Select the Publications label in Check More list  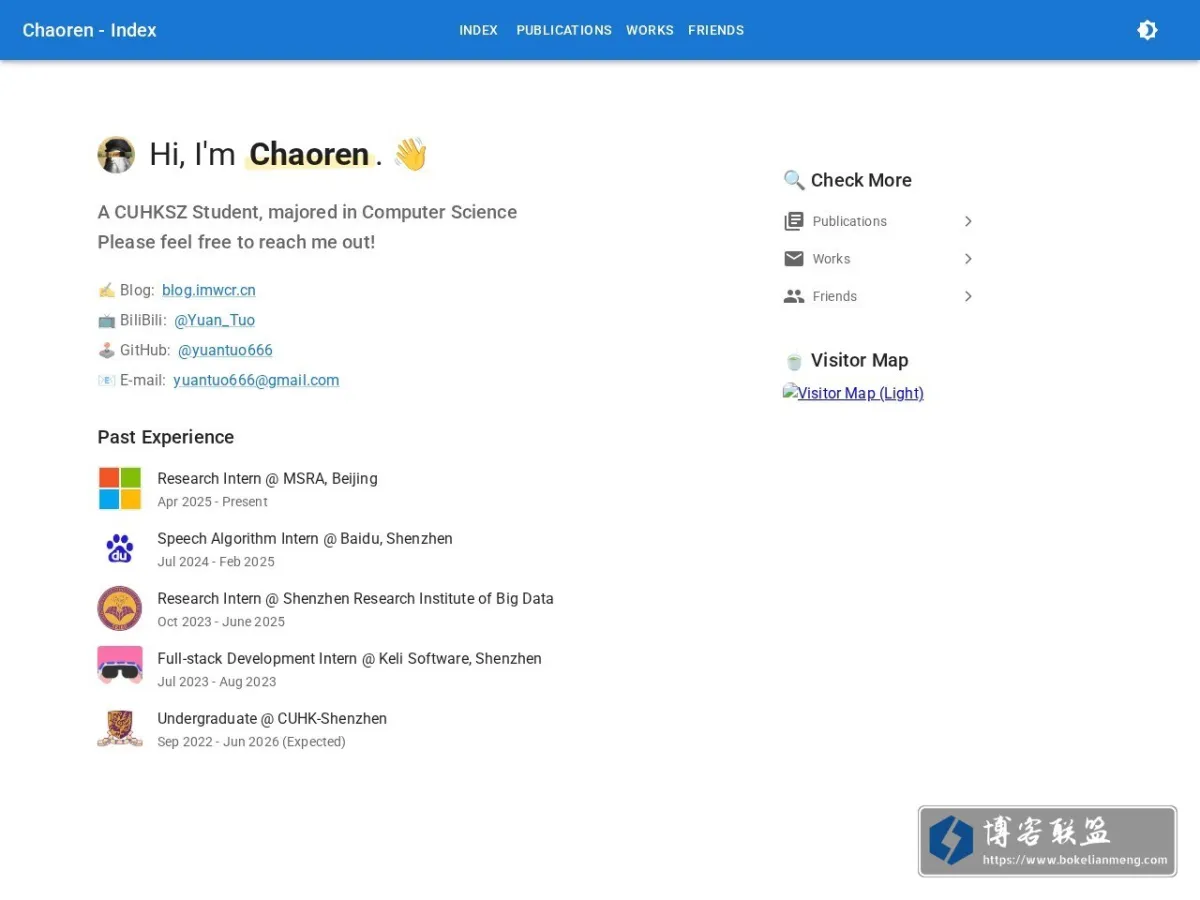point(850,221)
